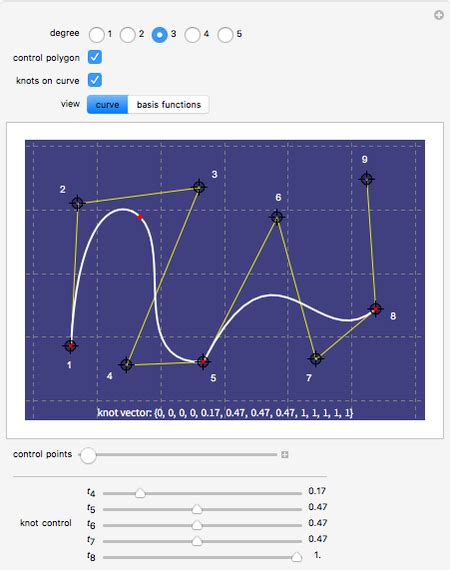
Task: Click the t8 knot slider handle
Action: [297, 557]
